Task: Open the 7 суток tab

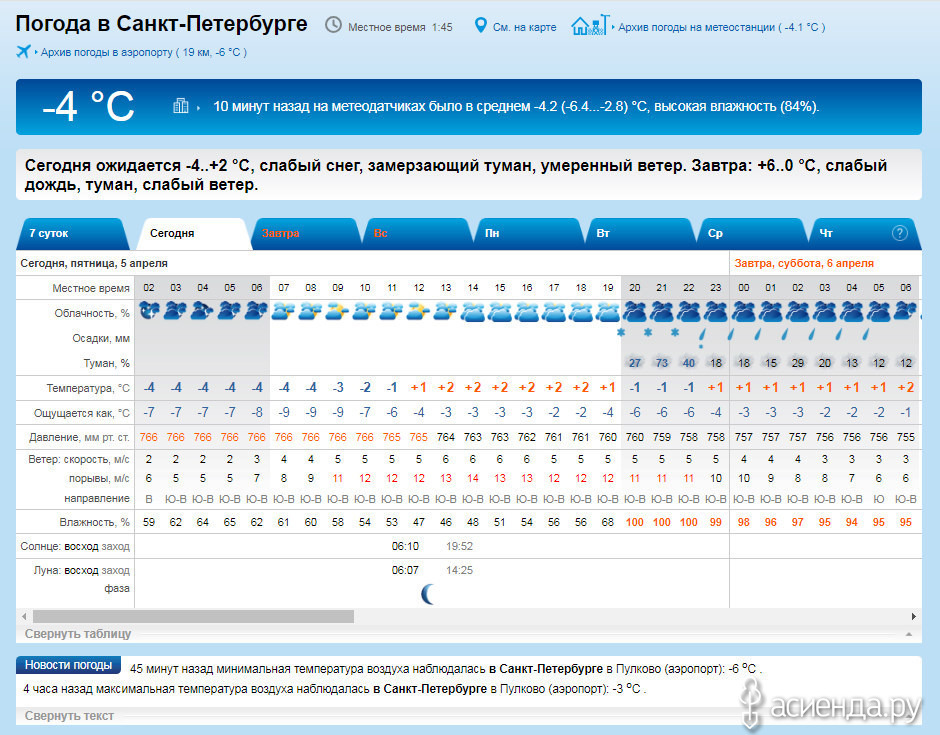Action: [x=73, y=233]
